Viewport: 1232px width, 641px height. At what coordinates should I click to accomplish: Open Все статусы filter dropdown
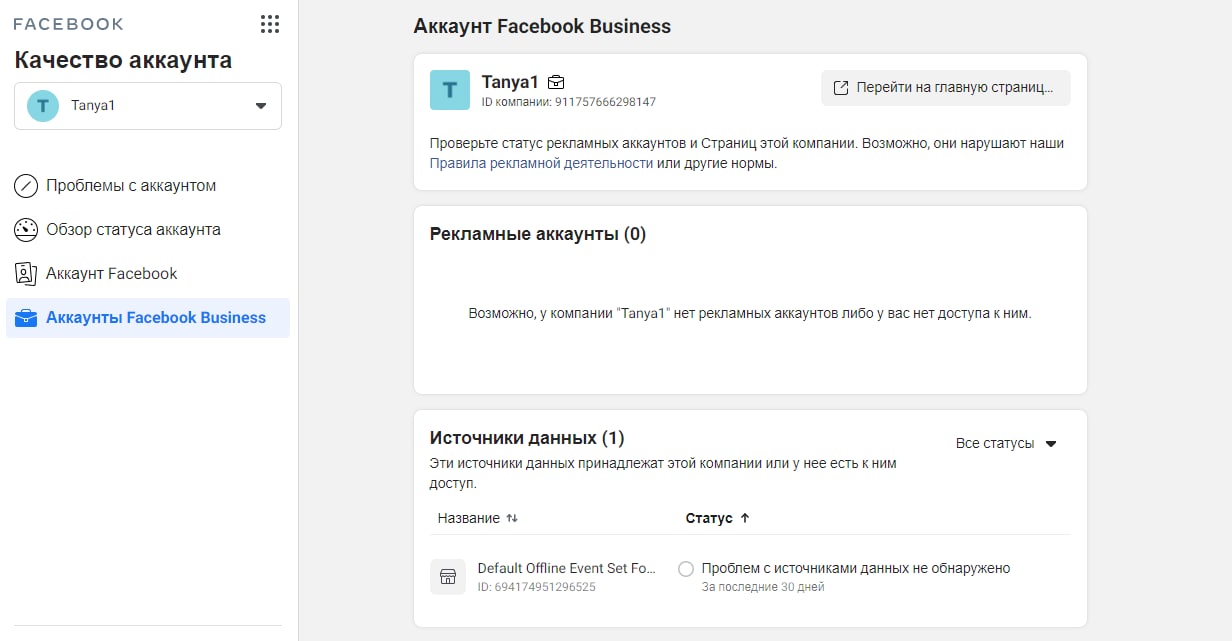[1006, 444]
